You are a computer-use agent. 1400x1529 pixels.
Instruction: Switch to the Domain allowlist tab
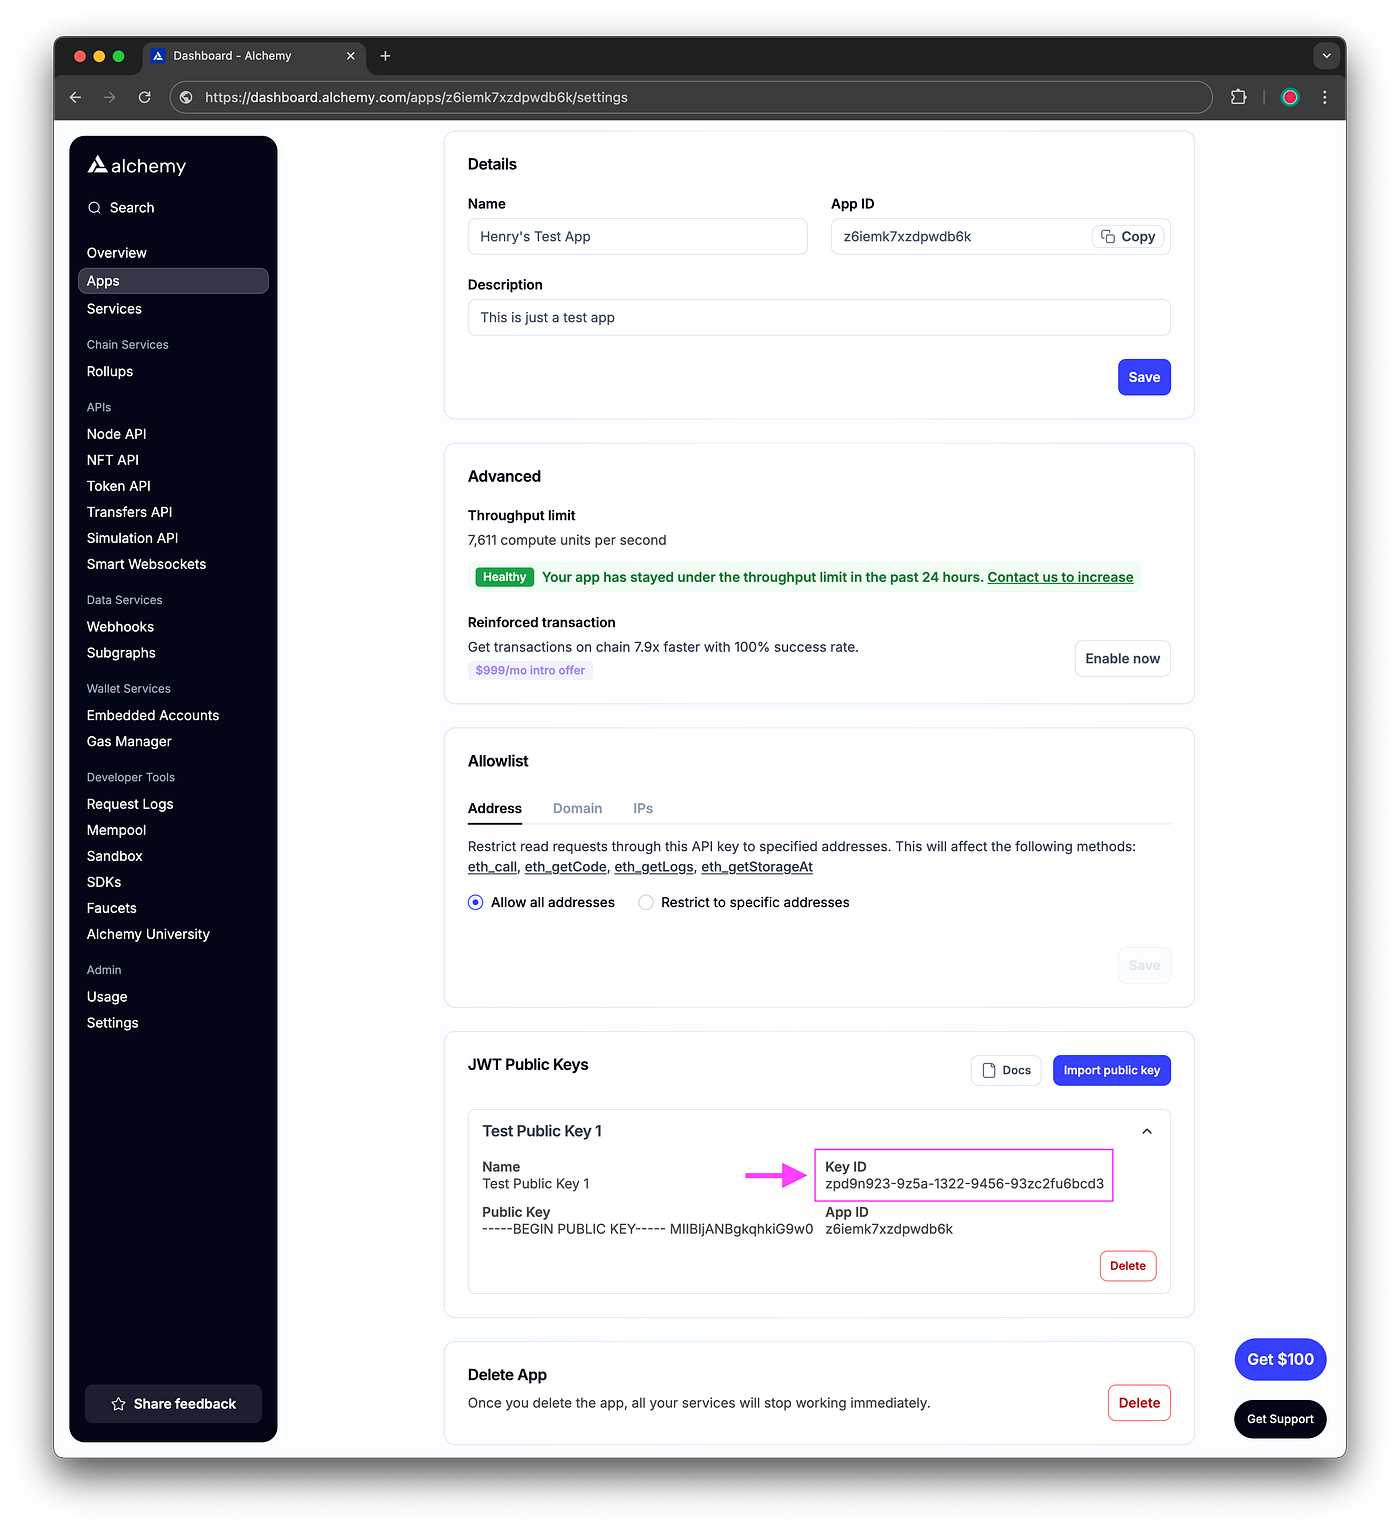pyautogui.click(x=578, y=808)
